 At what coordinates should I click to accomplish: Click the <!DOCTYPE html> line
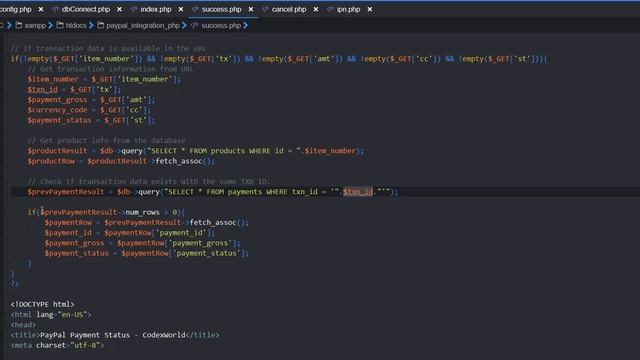pos(42,304)
